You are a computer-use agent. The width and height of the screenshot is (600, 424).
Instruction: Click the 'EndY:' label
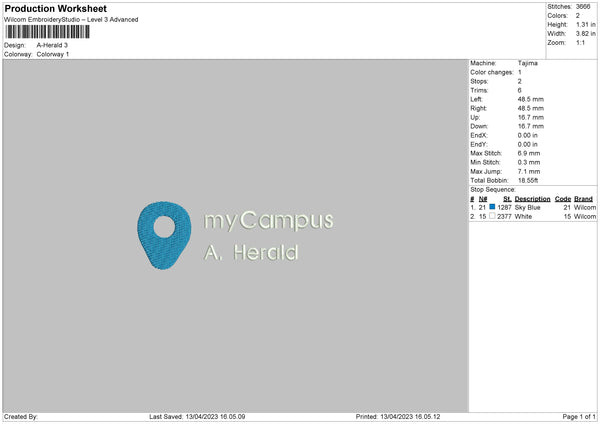tap(479, 145)
